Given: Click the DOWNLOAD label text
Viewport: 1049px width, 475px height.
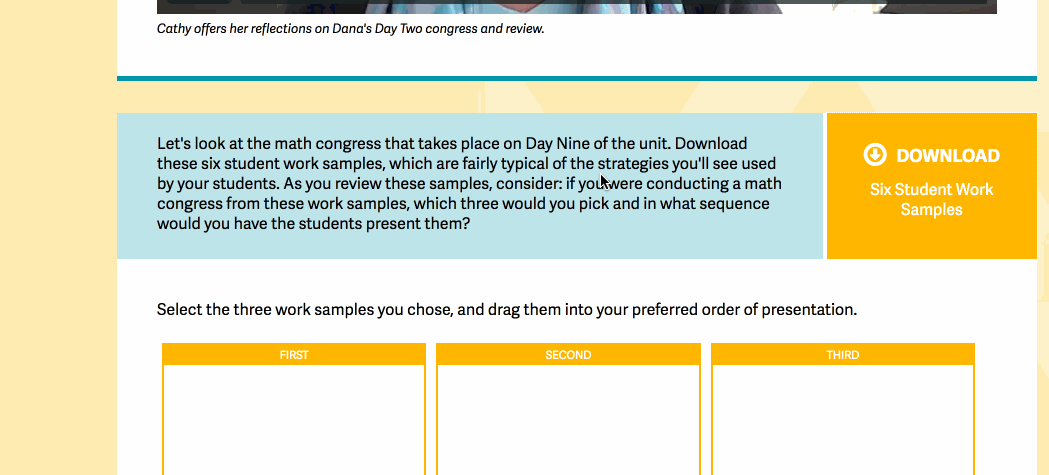Looking at the screenshot, I should [948, 156].
